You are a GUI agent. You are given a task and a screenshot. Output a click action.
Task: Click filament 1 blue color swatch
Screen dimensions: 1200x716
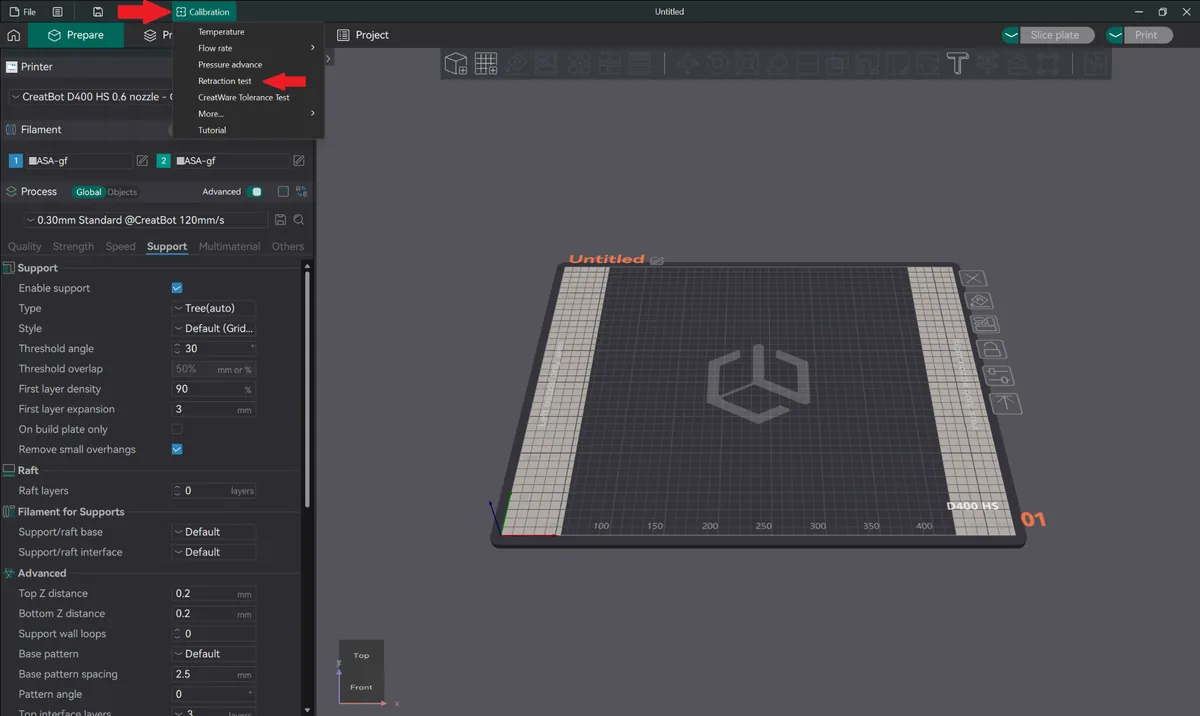[15, 160]
